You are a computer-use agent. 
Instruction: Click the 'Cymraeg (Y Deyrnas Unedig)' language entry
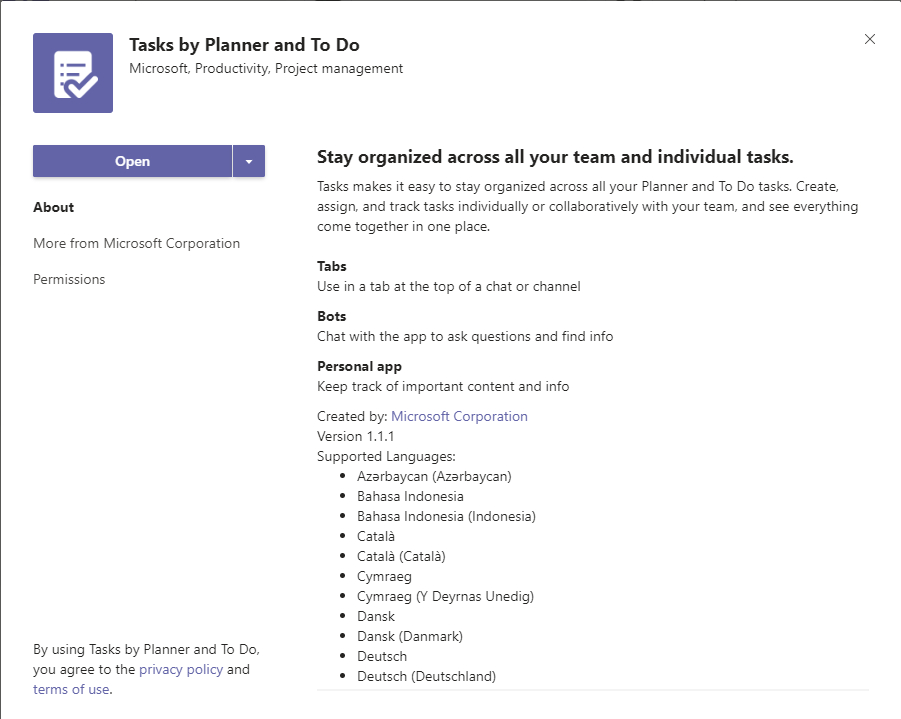[445, 597]
